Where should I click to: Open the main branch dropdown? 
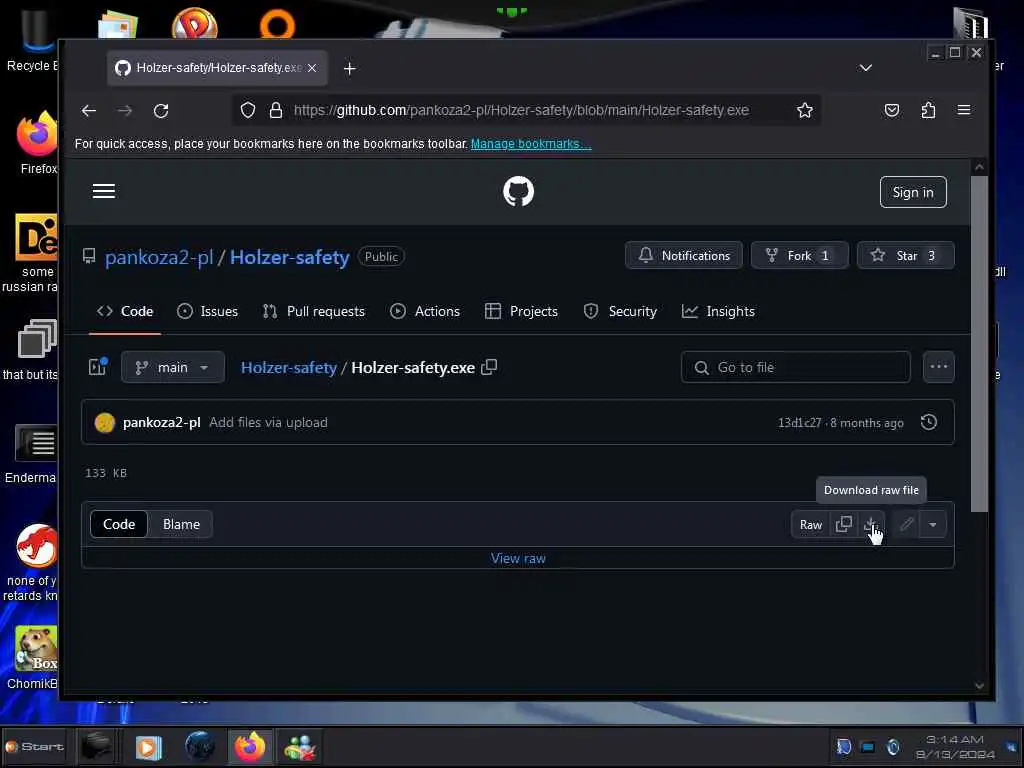click(173, 367)
